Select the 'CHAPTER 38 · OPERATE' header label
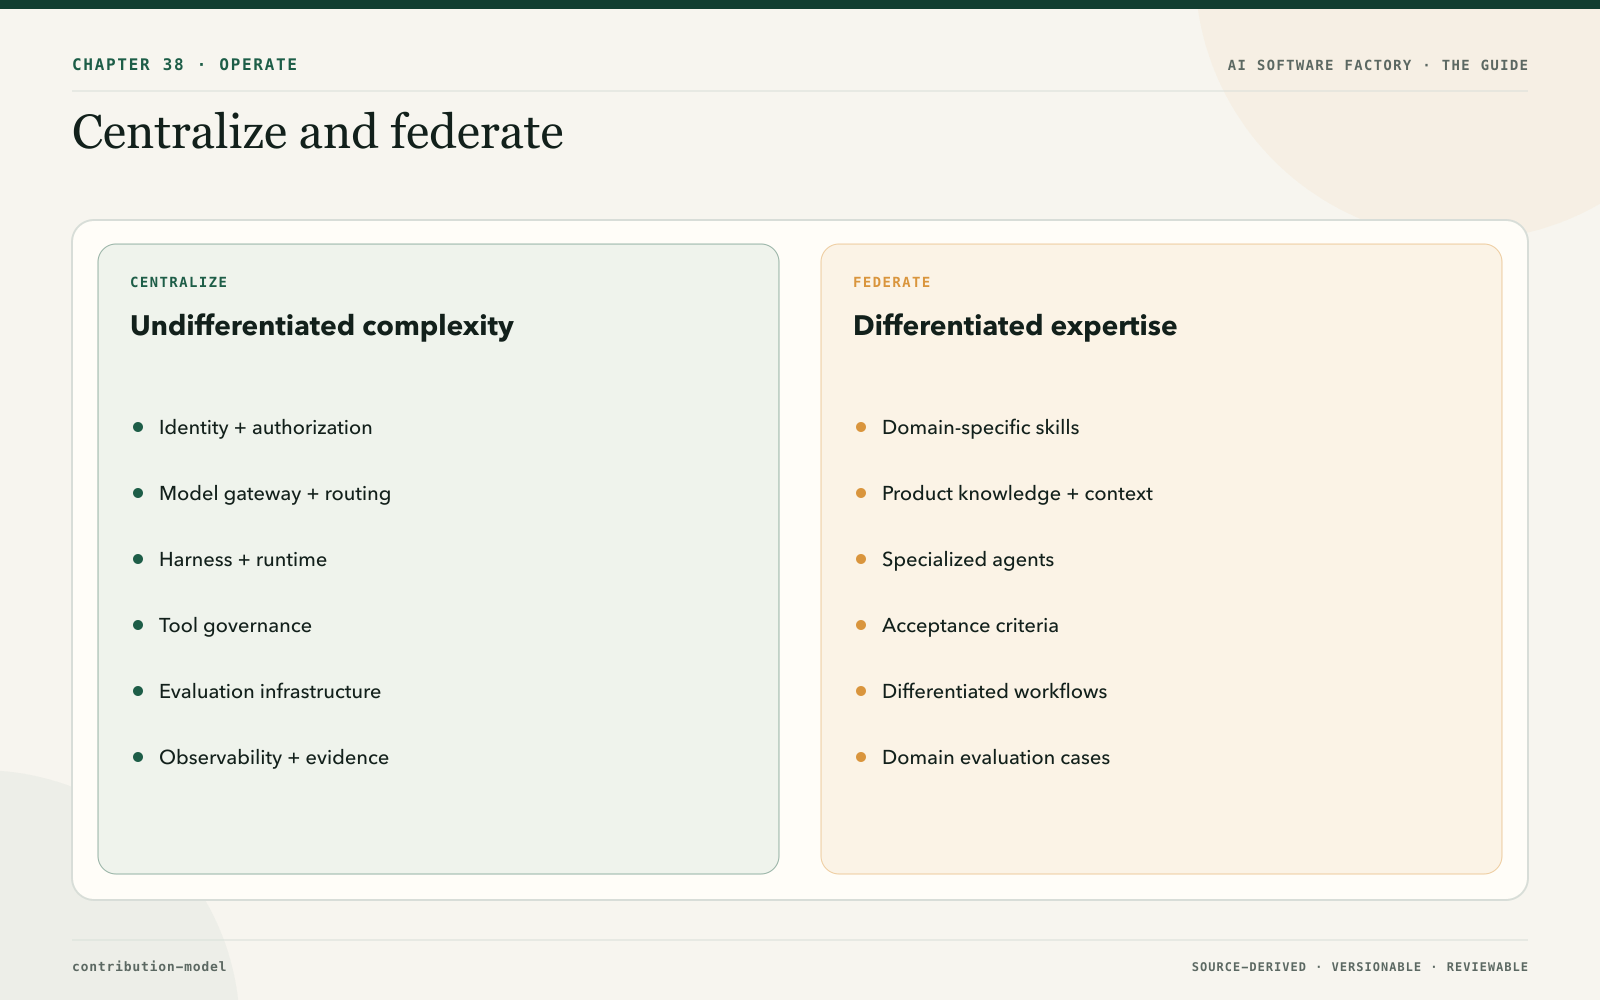The width and height of the screenshot is (1600, 1000). pyautogui.click(x=185, y=65)
